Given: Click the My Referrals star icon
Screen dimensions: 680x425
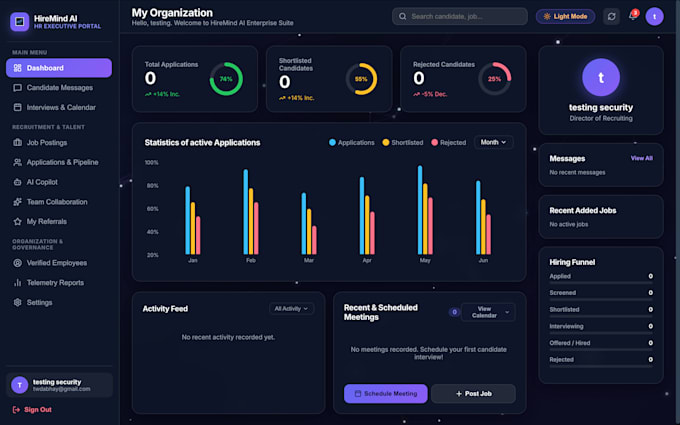Looking at the screenshot, I should (17, 222).
